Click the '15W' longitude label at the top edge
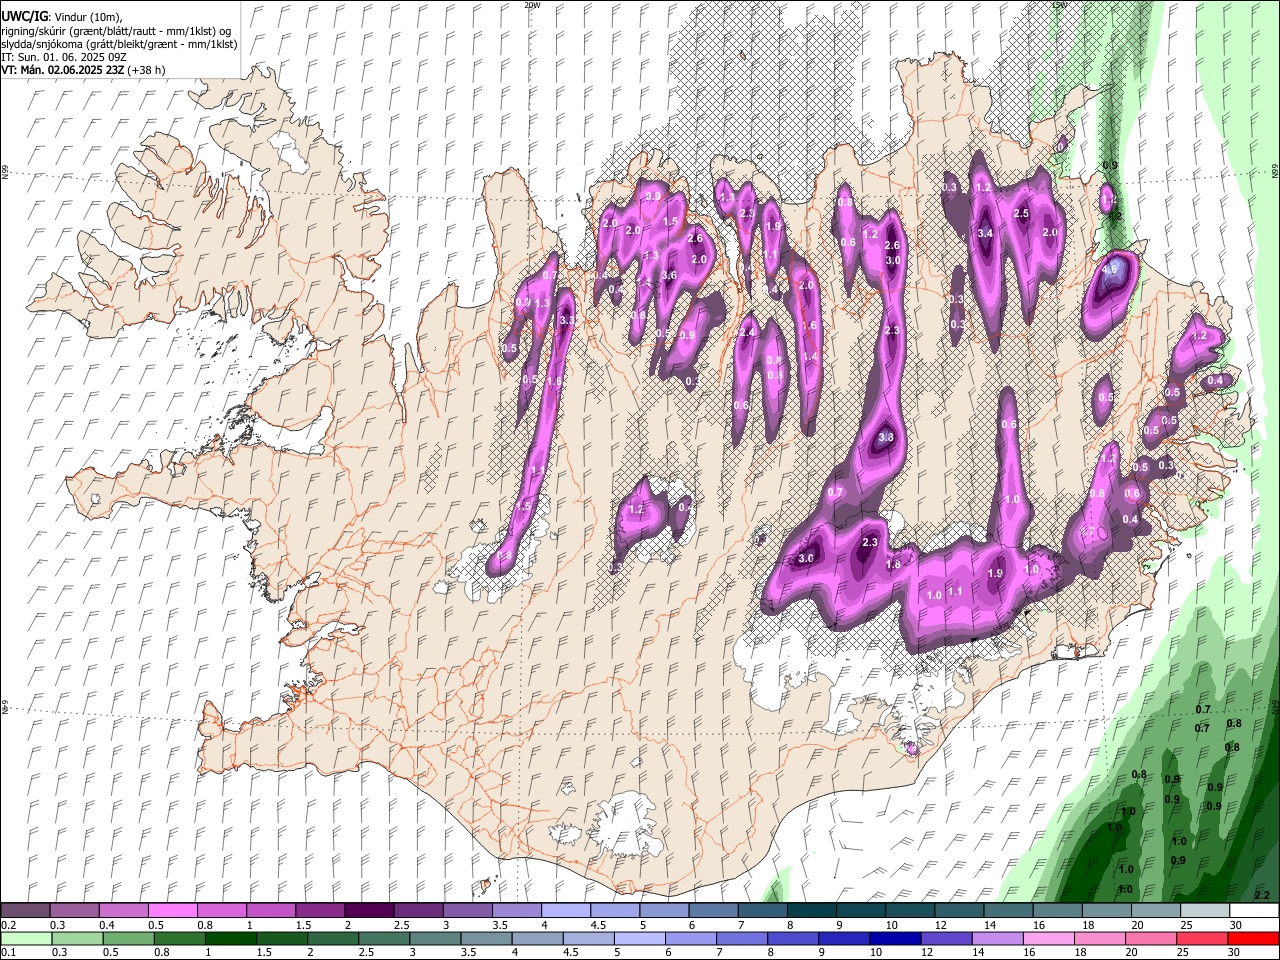1280x960 pixels. [x=1059, y=5]
